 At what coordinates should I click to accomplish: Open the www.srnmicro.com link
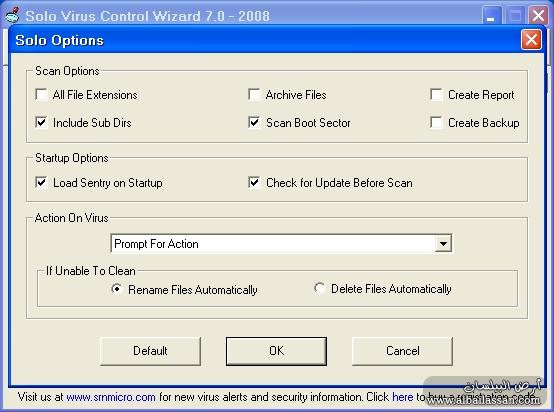[x=111, y=397]
